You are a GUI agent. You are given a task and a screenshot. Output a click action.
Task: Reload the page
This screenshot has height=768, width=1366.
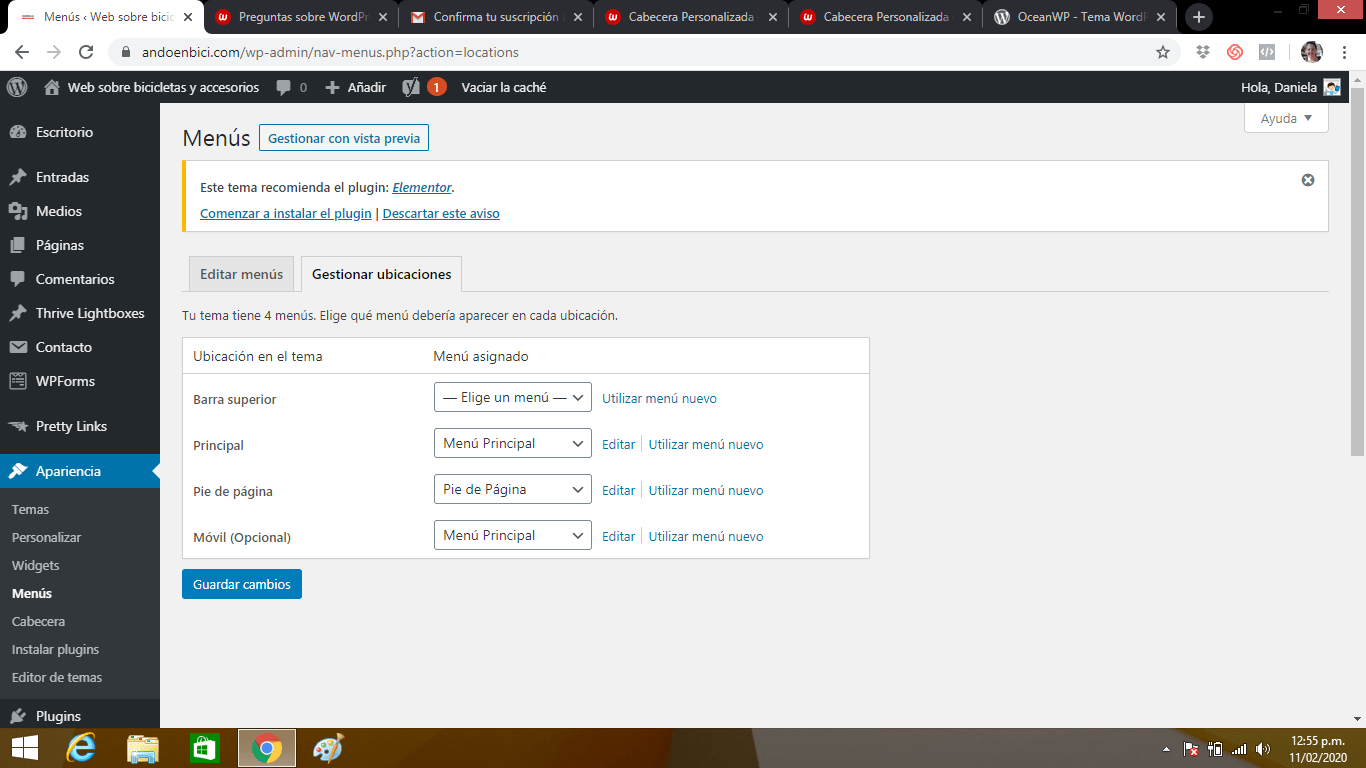pyautogui.click(x=86, y=52)
